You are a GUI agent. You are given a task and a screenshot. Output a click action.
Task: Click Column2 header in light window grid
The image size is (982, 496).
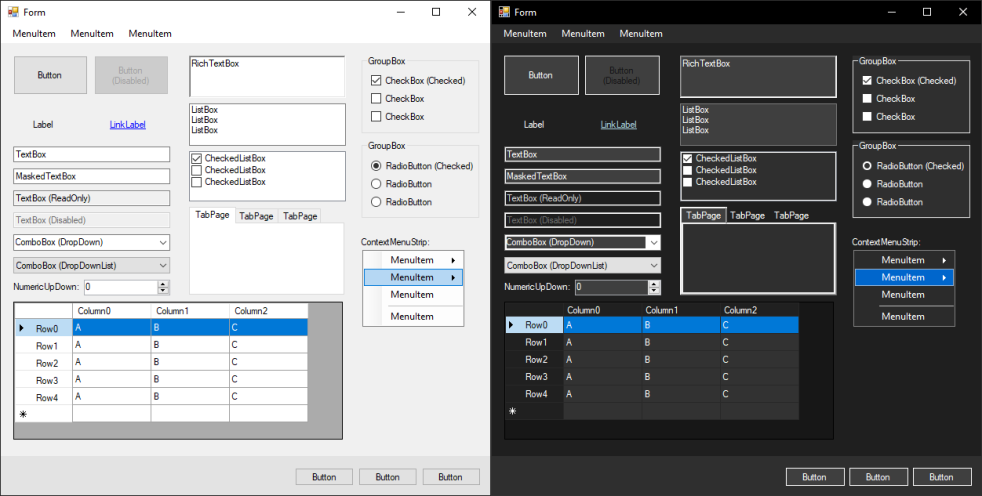click(269, 311)
